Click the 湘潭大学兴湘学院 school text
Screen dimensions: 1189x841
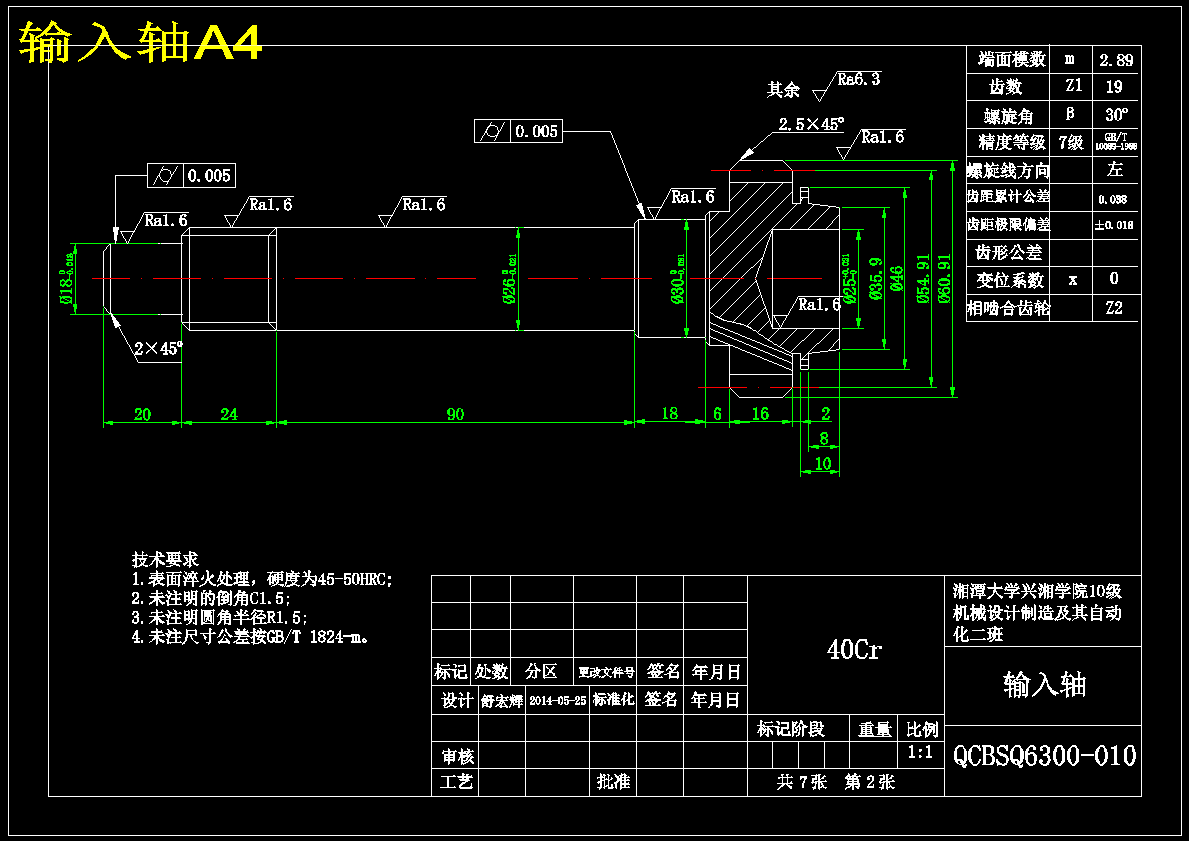tap(1021, 591)
